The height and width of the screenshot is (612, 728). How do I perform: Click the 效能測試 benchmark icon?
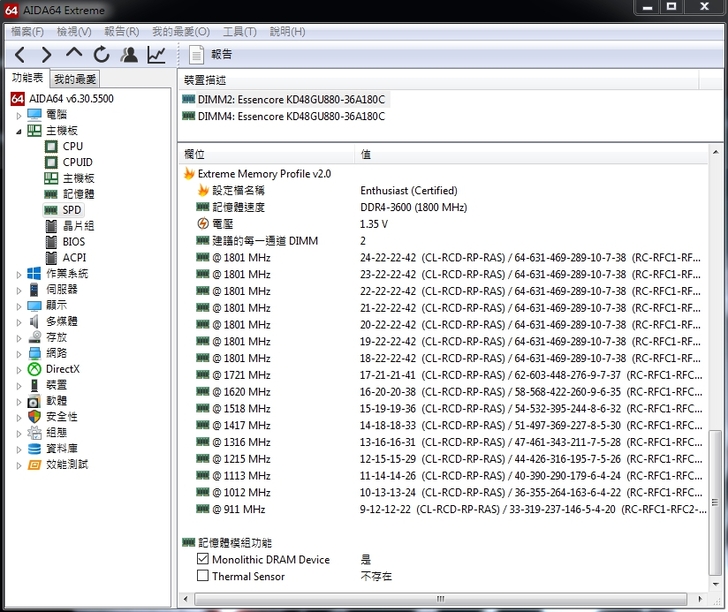click(34, 464)
